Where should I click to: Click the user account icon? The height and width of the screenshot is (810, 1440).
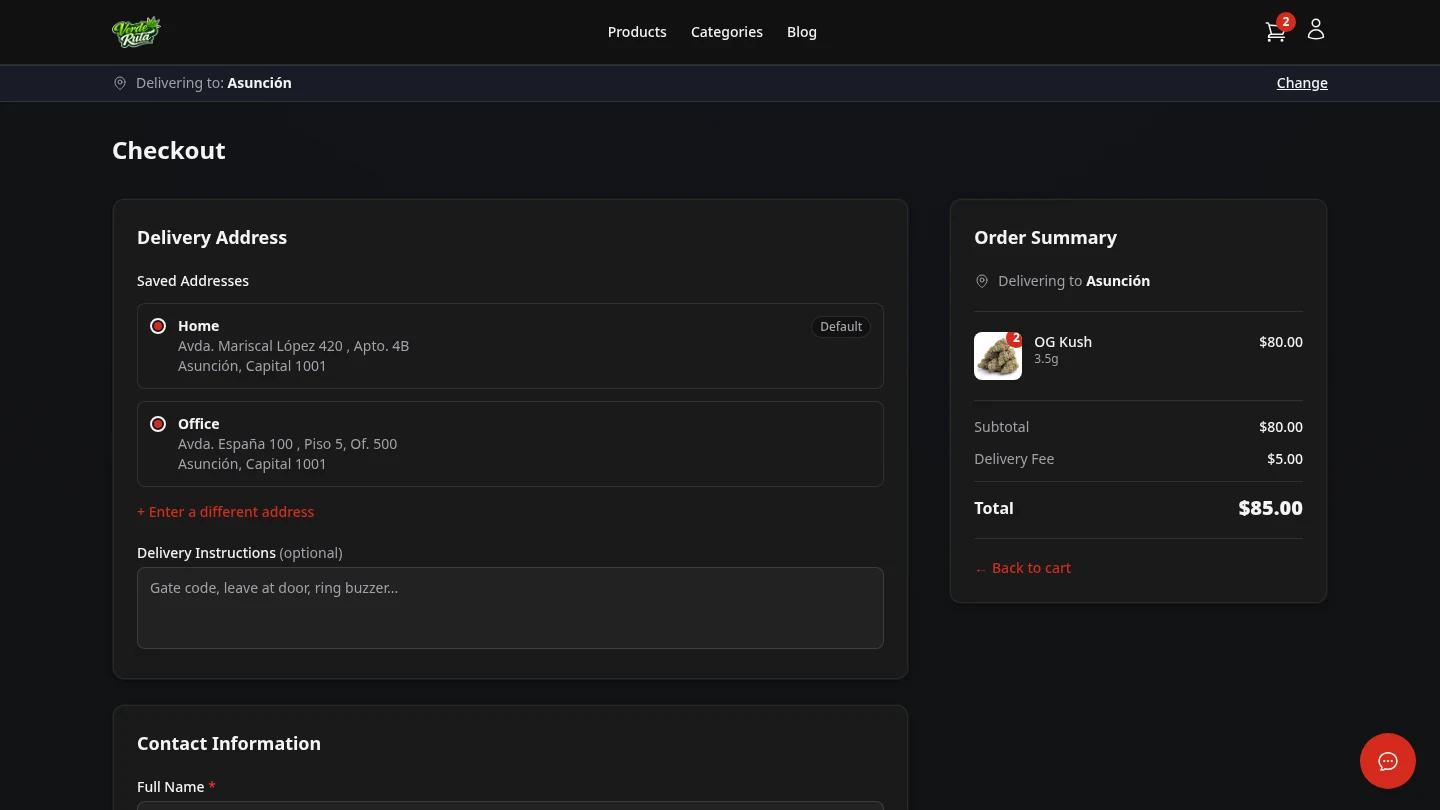point(1315,29)
